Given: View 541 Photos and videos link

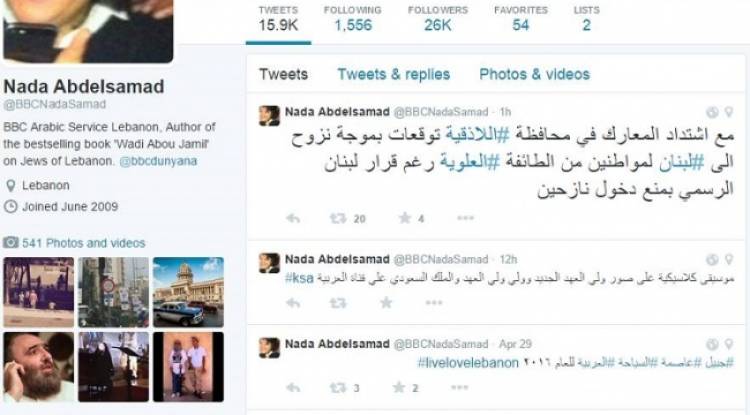Looking at the screenshot, I should pos(83,243).
